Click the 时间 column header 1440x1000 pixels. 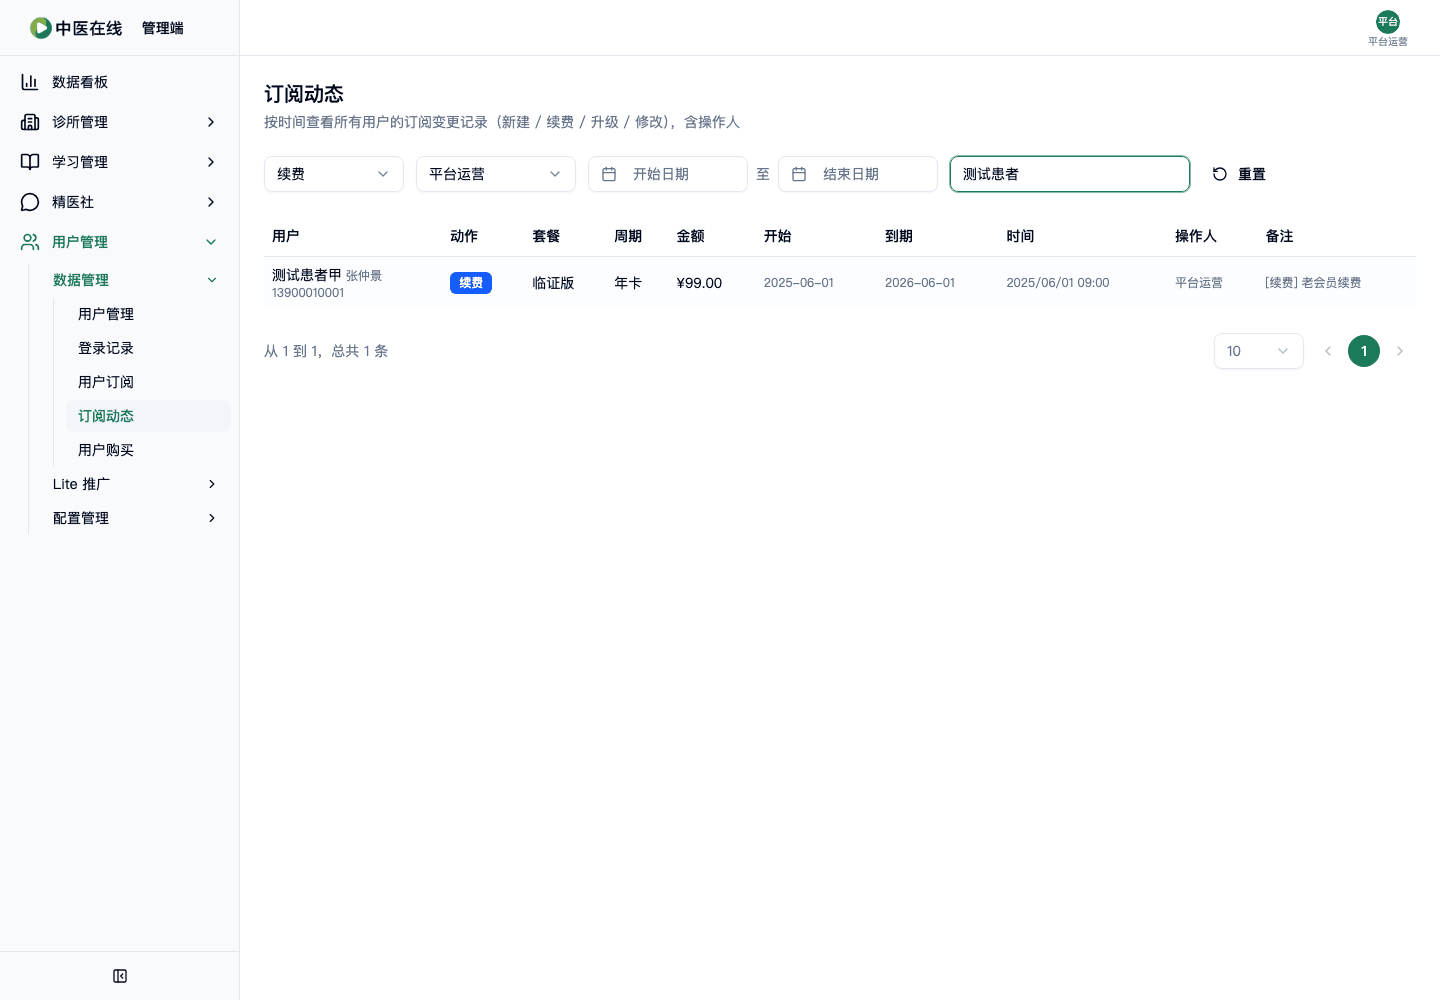[x=1020, y=236]
